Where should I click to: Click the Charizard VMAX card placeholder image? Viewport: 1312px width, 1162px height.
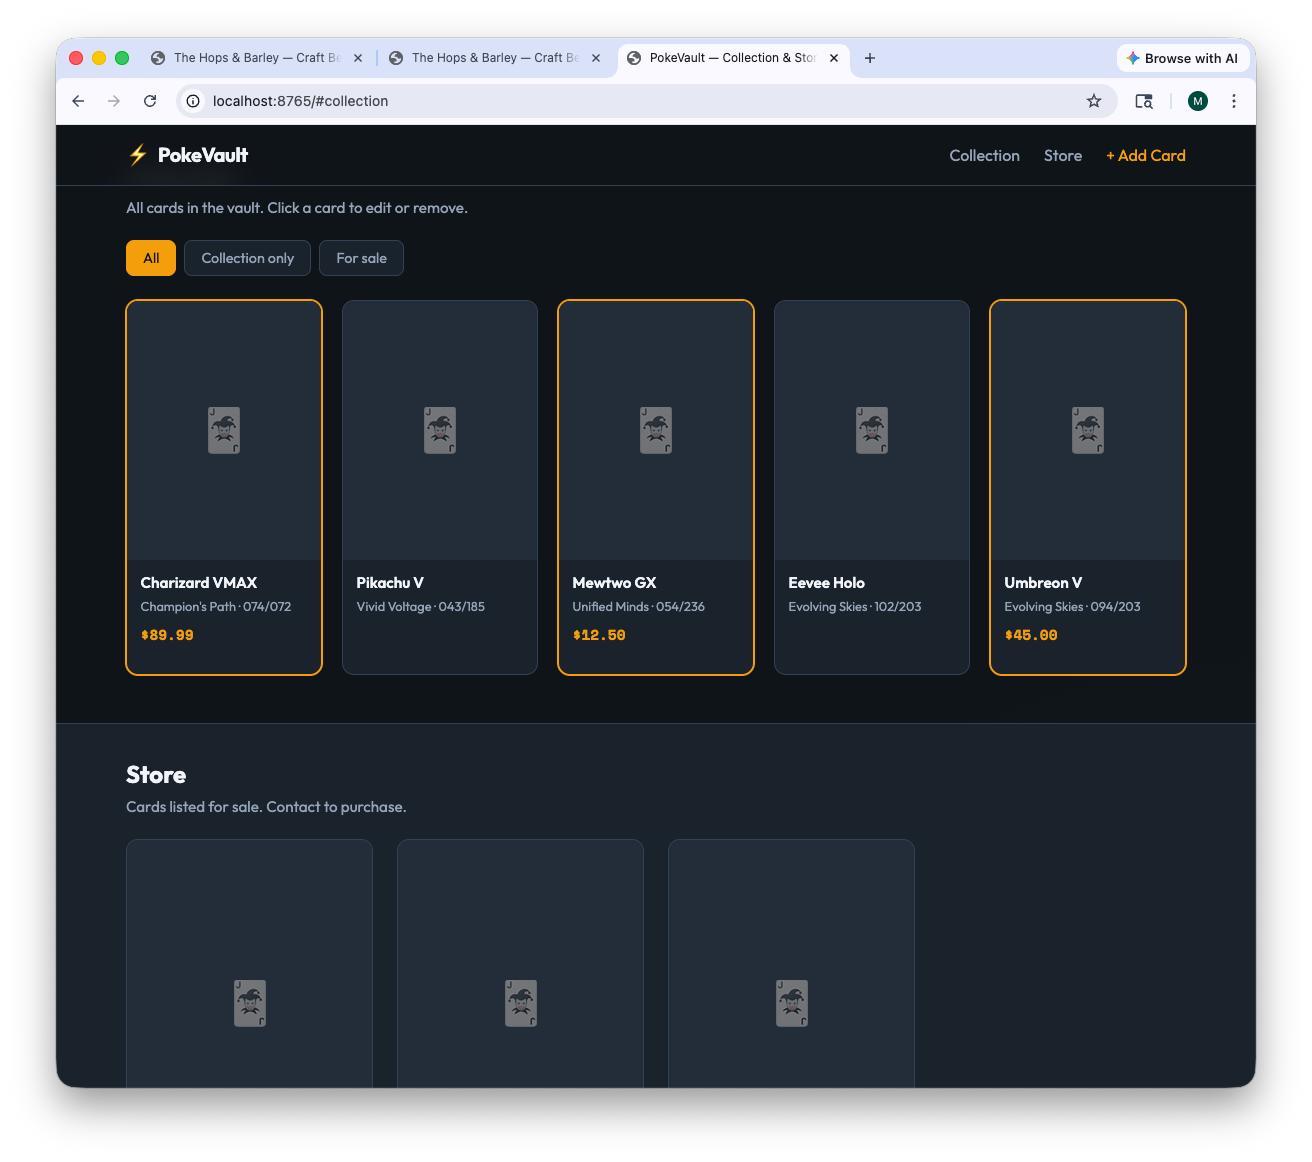(223, 430)
